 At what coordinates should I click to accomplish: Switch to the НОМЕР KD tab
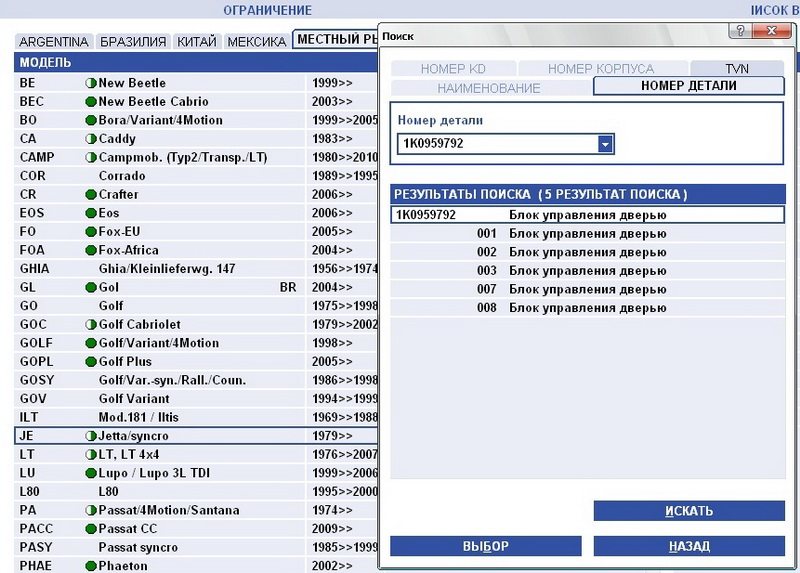[453, 68]
